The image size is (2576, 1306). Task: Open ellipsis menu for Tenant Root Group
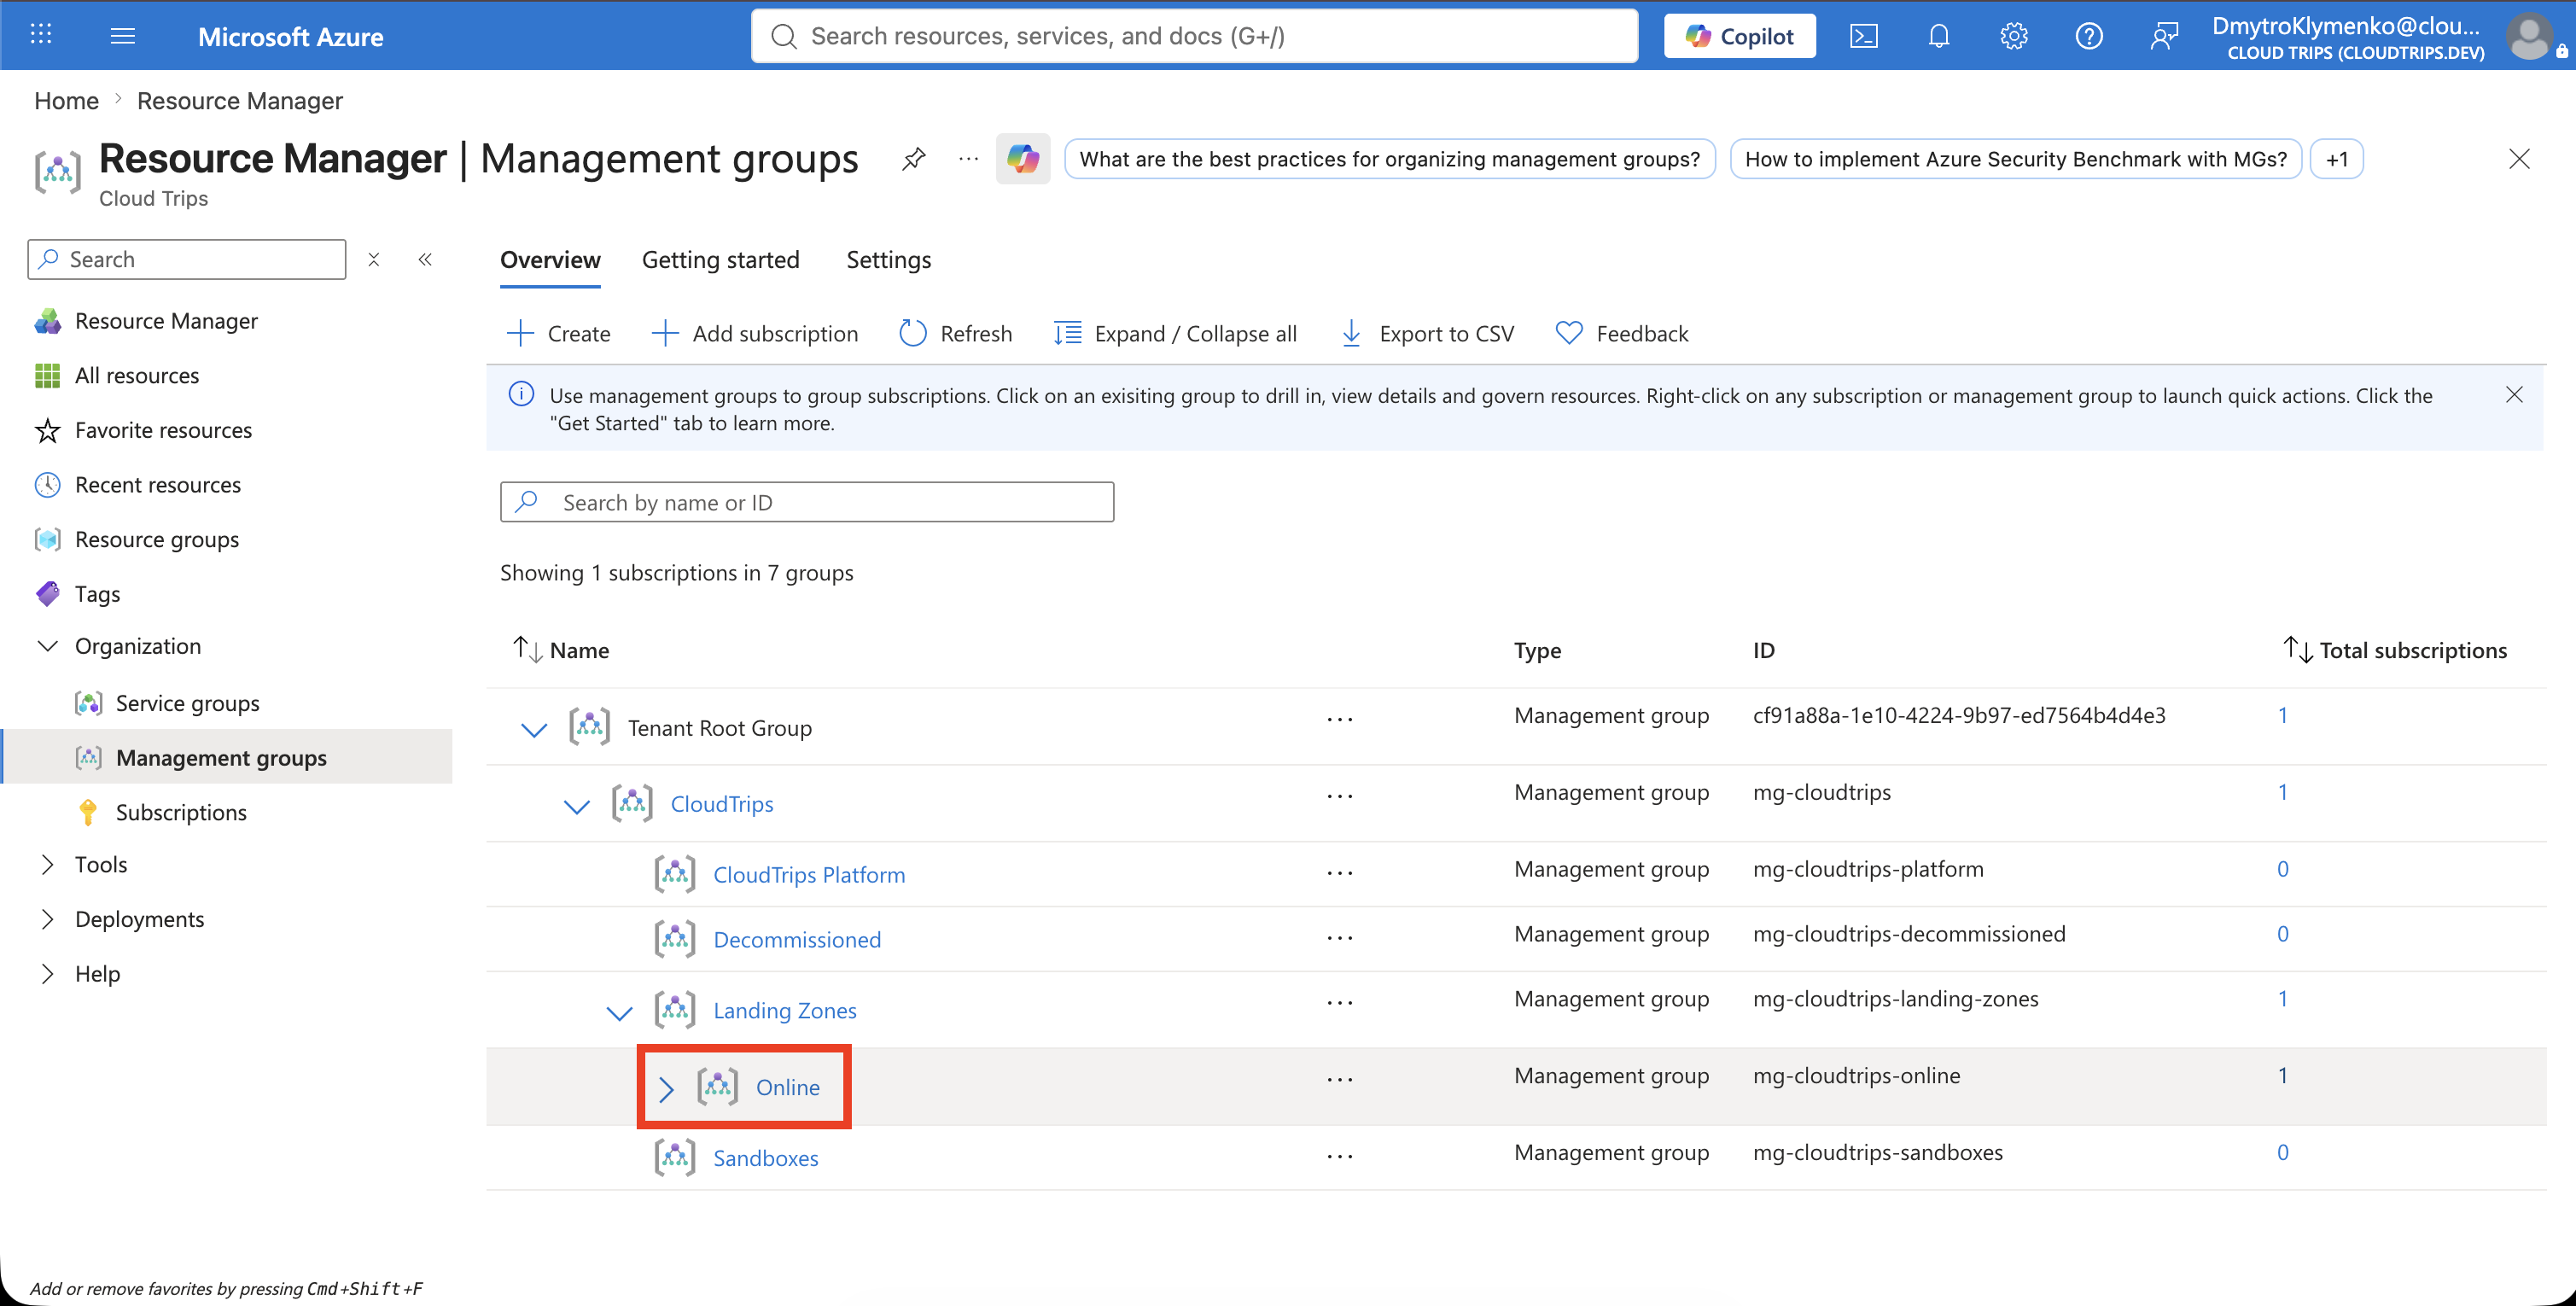pyautogui.click(x=1339, y=718)
